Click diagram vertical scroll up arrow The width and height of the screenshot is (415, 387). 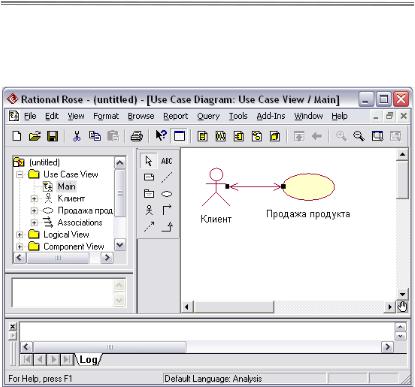pyautogui.click(x=402, y=155)
